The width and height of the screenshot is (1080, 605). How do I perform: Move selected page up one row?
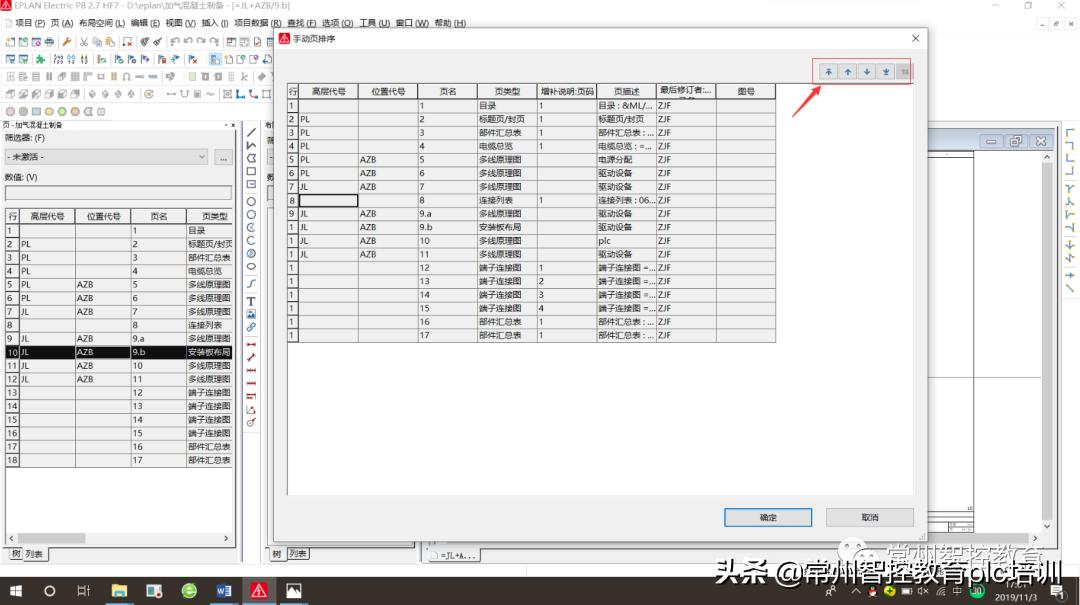pyautogui.click(x=848, y=72)
